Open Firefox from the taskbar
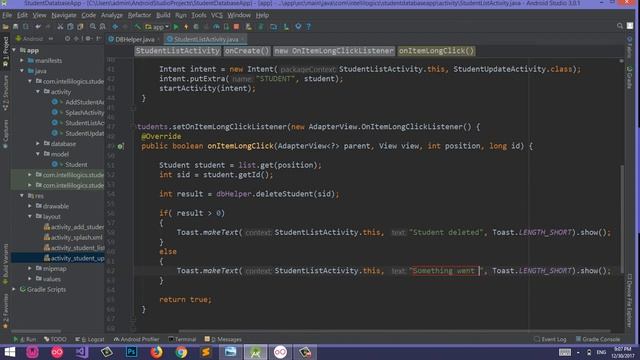640x360 pixels. click(x=156, y=352)
